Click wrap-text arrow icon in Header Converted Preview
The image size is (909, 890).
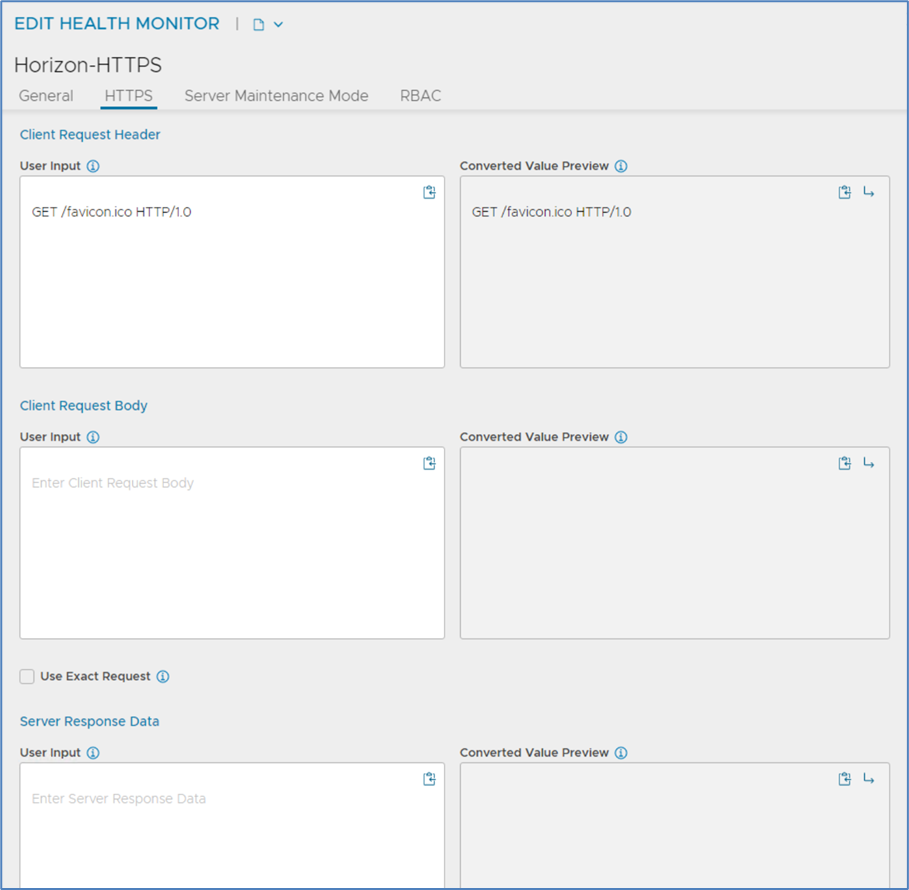coord(868,192)
